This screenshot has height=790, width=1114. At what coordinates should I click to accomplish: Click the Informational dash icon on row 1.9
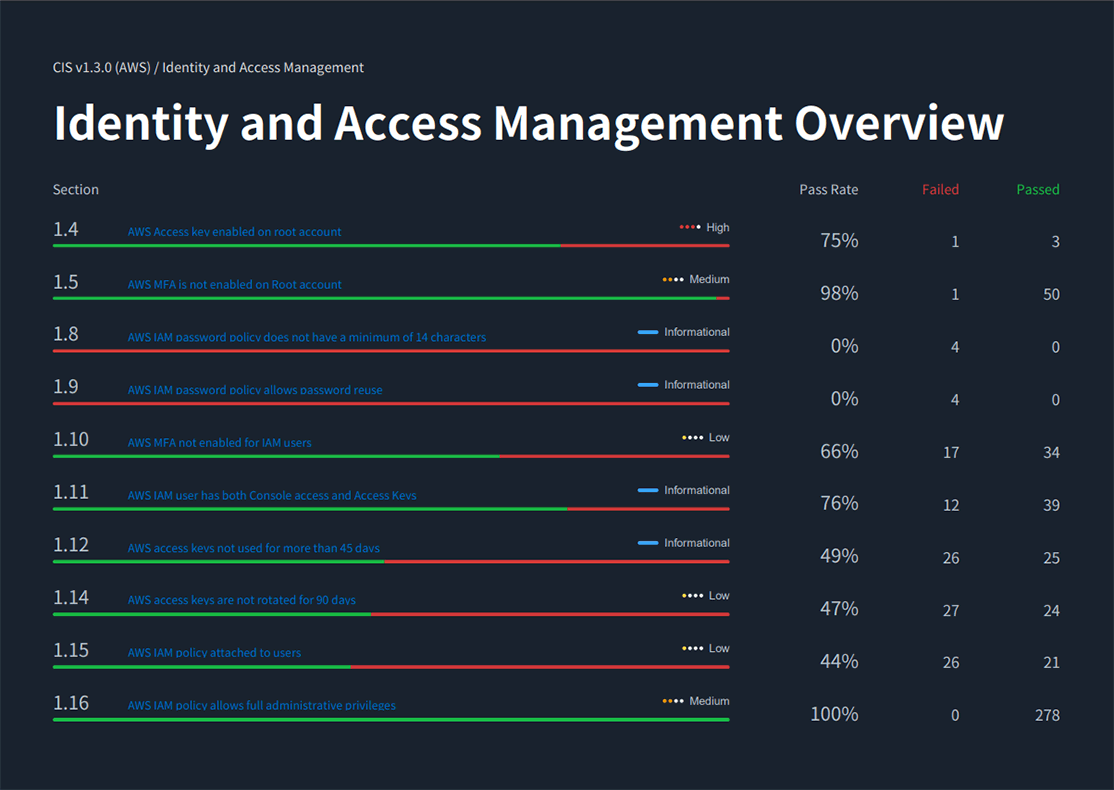coord(648,385)
